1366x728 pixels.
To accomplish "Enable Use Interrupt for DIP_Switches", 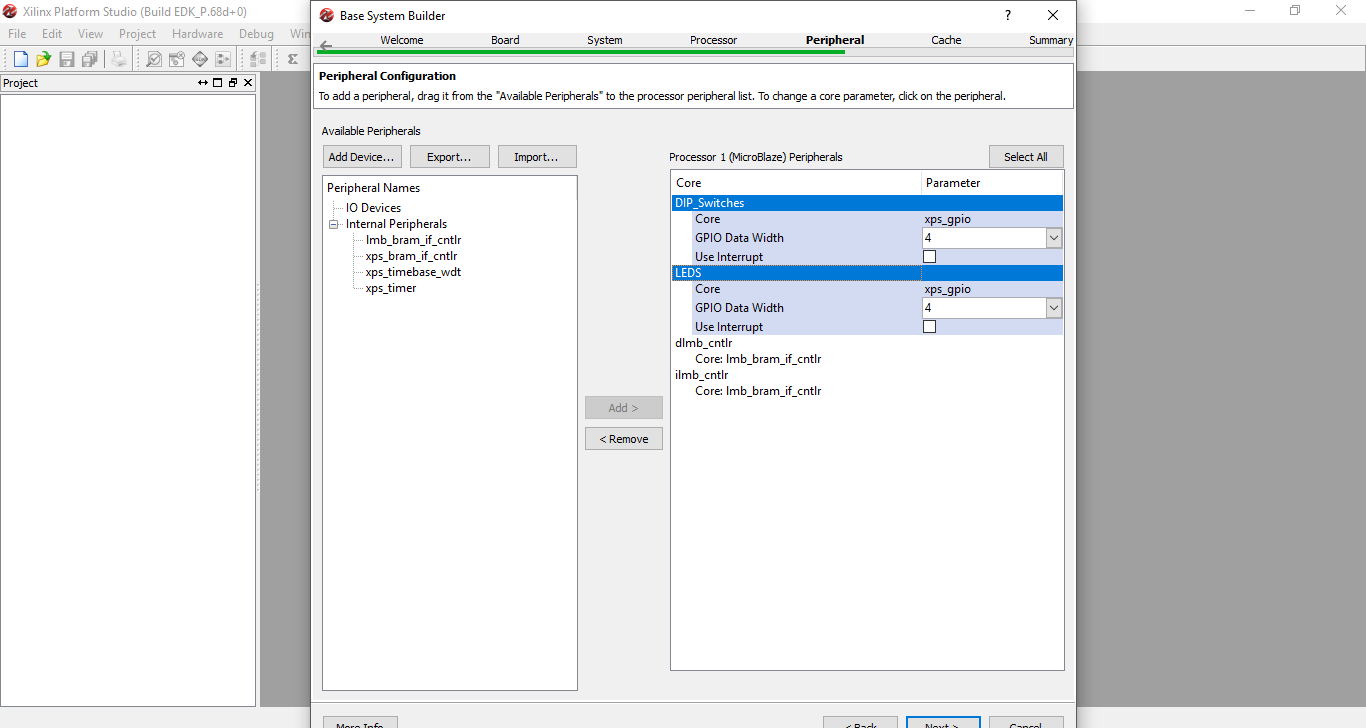I will (x=929, y=257).
